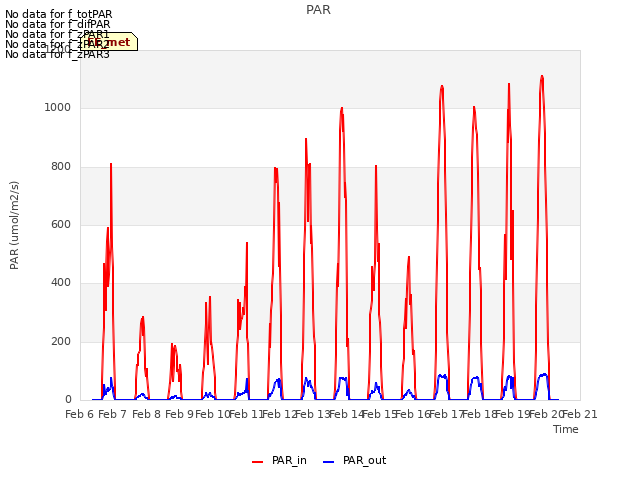Click the PAR_in red legend line marker

[x=258, y=462]
